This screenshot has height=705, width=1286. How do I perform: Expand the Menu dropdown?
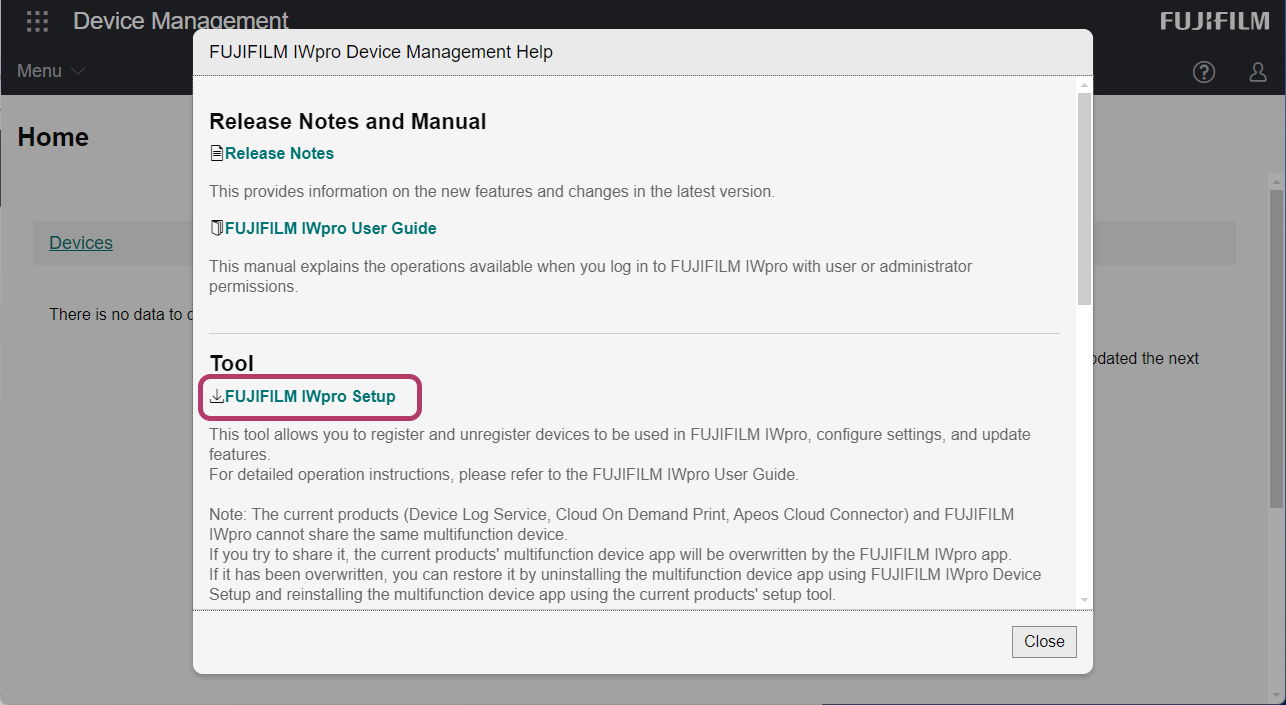click(51, 71)
